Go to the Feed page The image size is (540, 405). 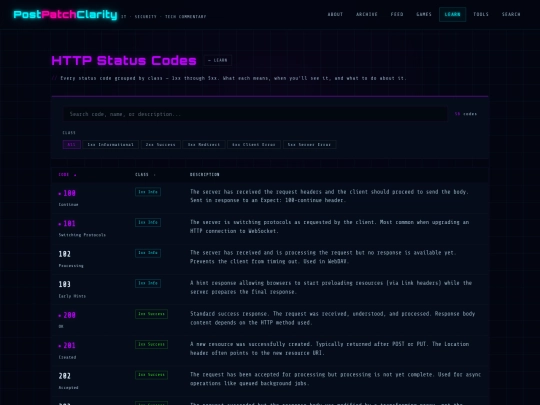click(397, 14)
